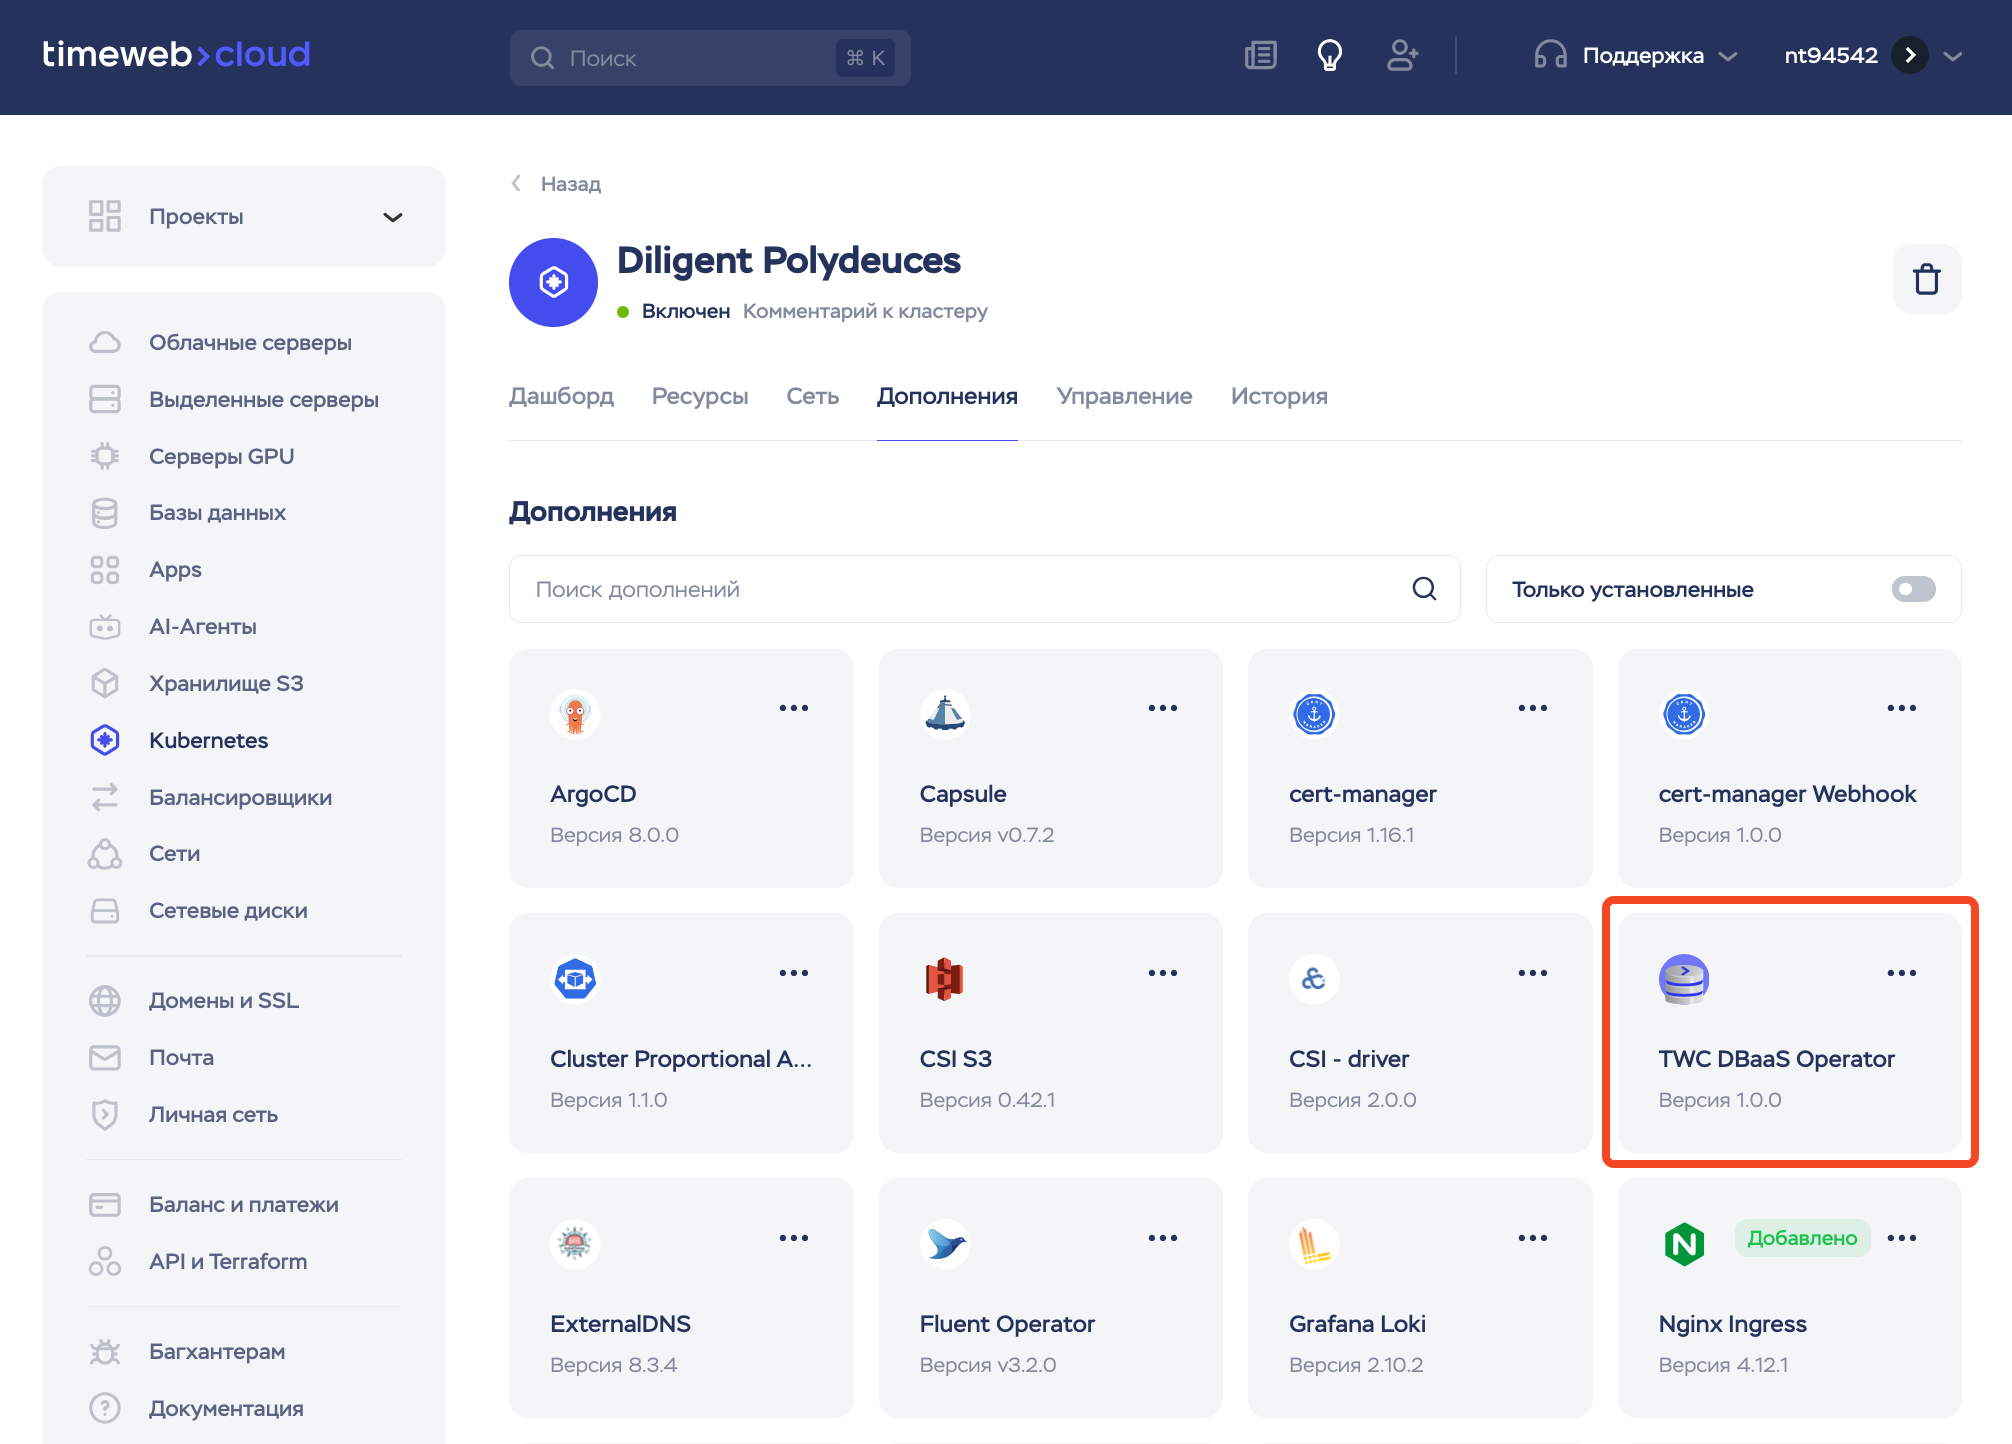Click the CSI S3 red icon
The image size is (2012, 1444).
tap(944, 979)
